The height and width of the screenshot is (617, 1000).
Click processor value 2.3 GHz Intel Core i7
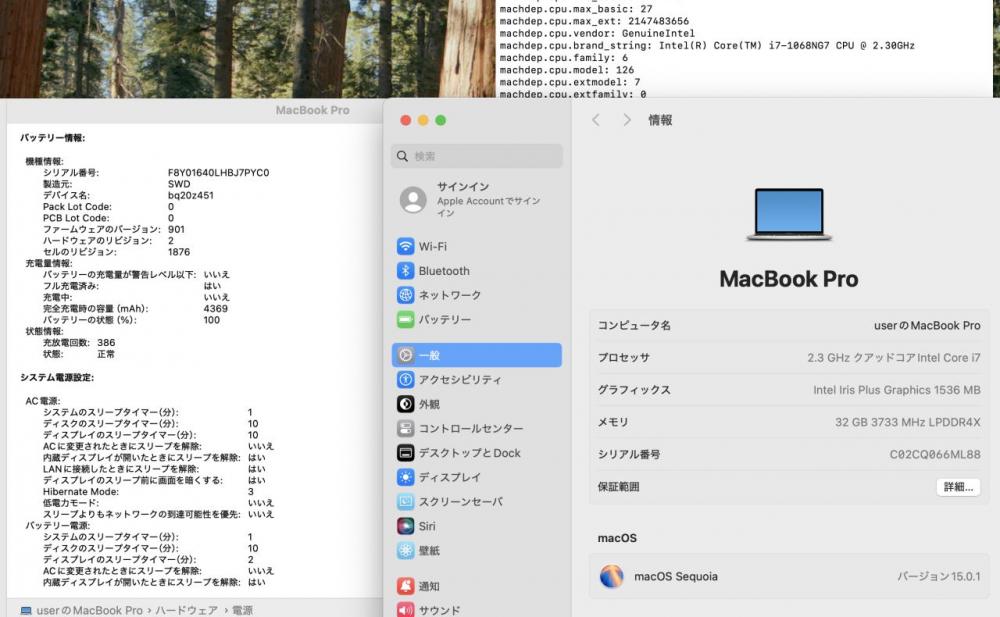(x=893, y=358)
